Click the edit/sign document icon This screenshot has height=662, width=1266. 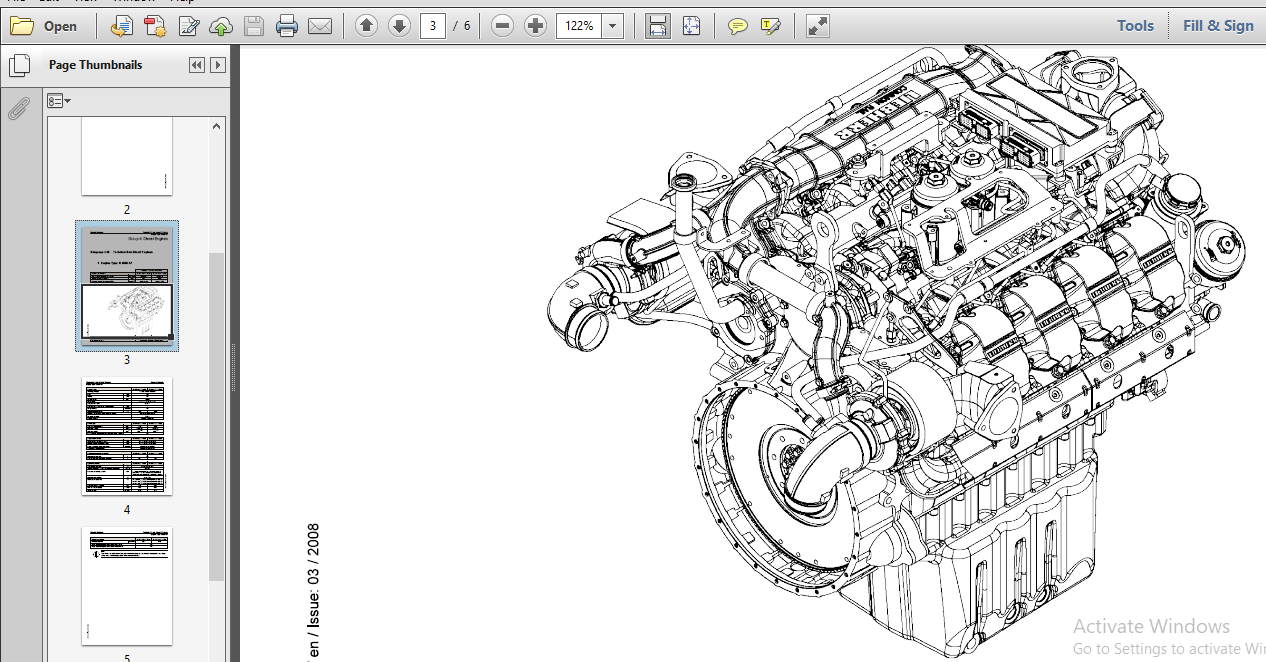pyautogui.click(x=189, y=26)
